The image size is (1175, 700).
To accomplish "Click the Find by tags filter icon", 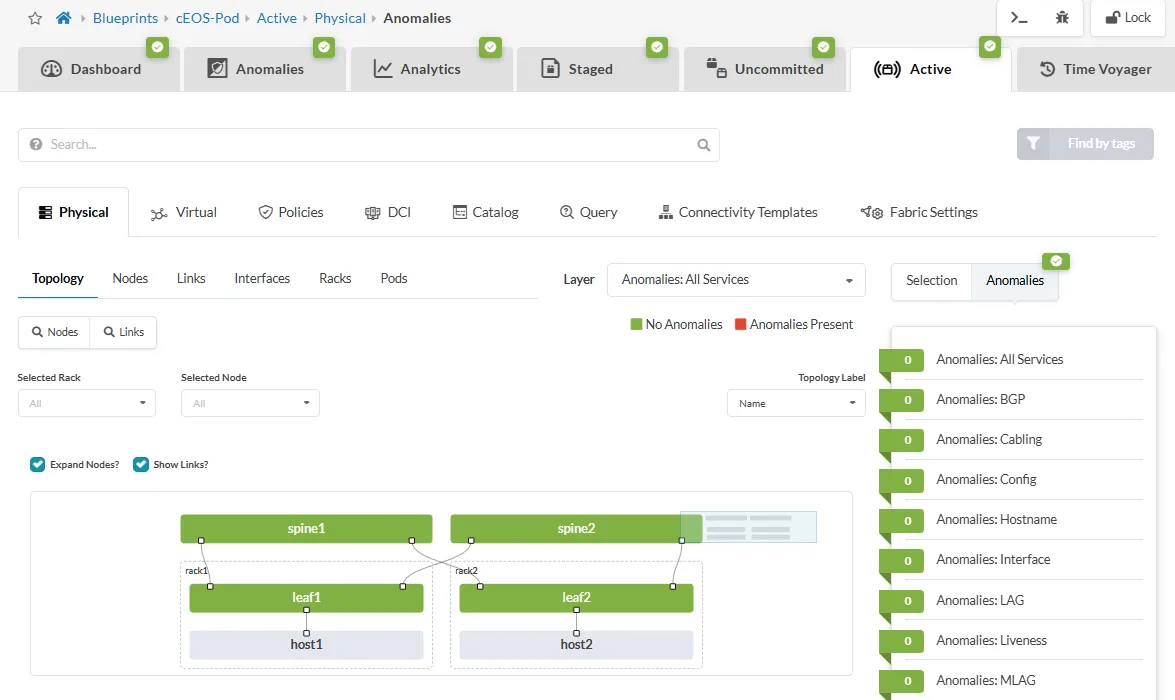I will pos(1033,144).
